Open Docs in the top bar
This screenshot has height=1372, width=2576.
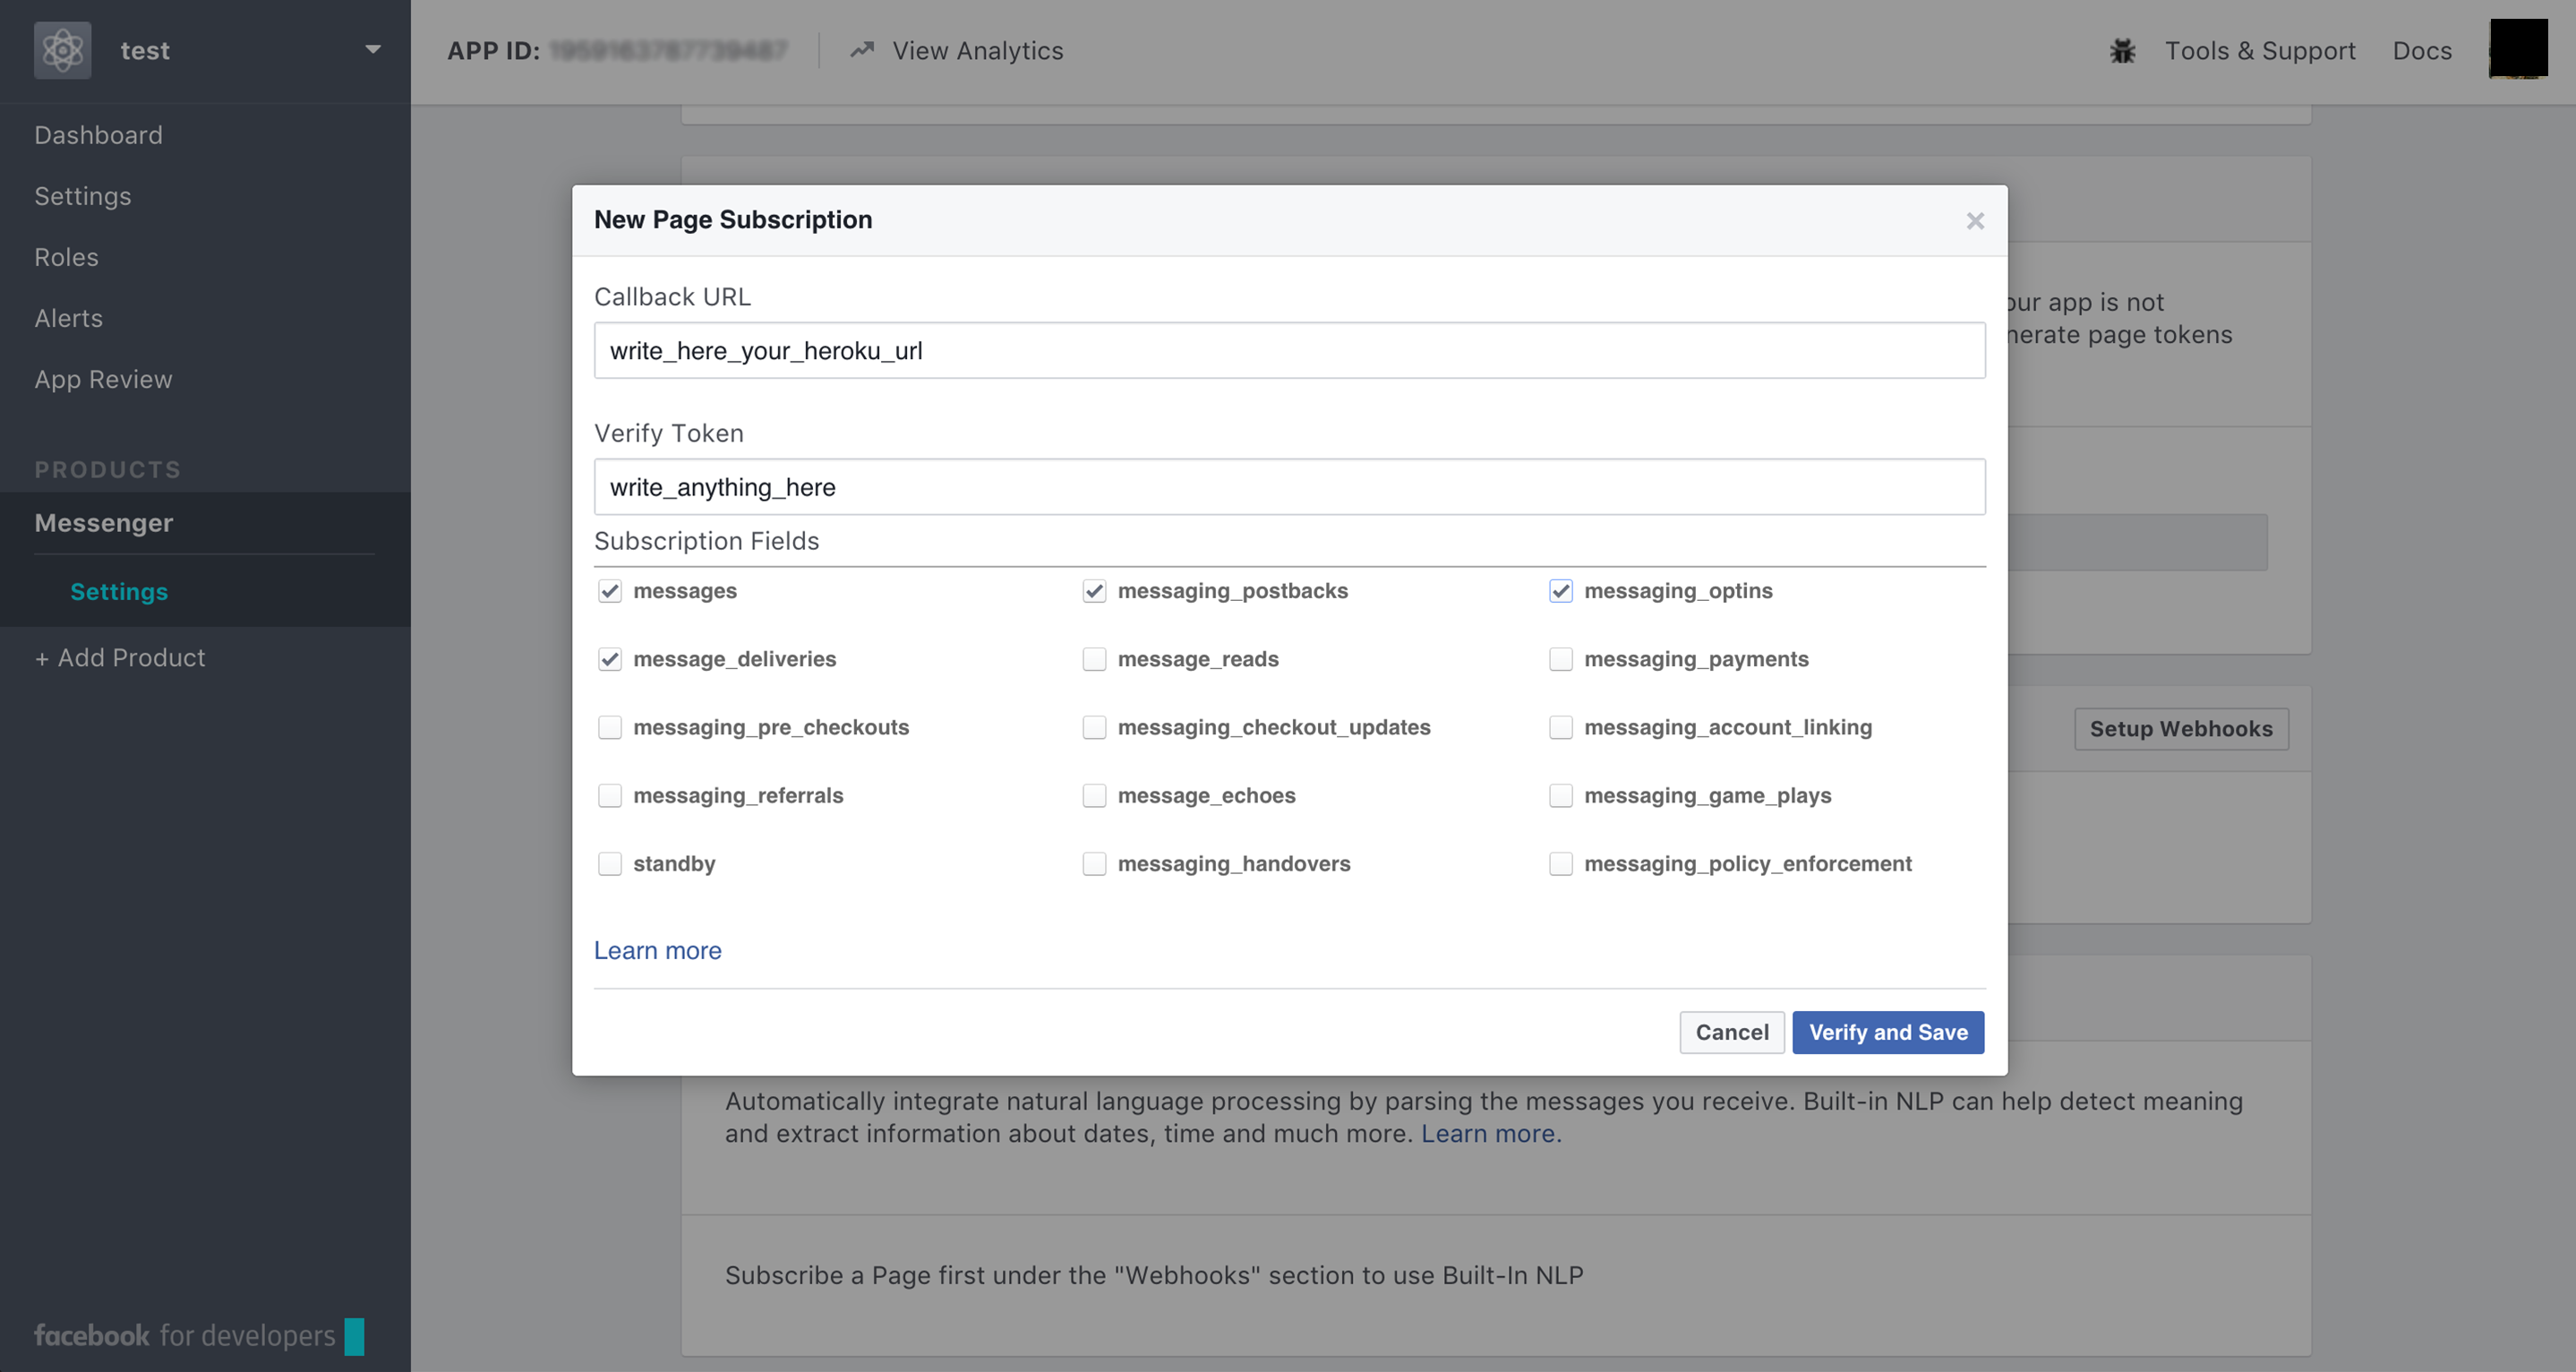[2421, 50]
